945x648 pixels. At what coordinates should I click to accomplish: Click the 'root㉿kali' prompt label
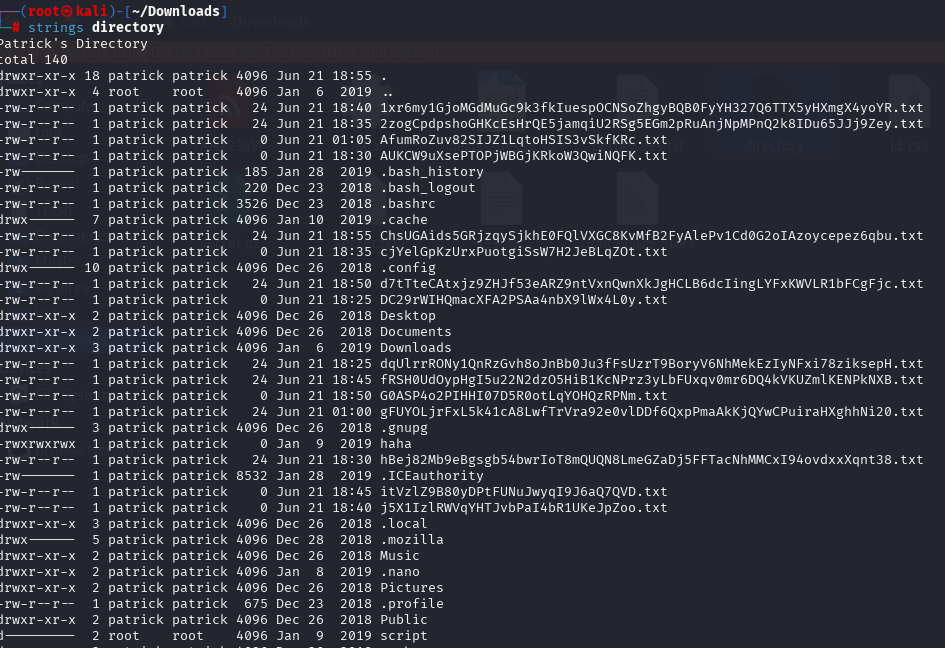(x=68, y=11)
